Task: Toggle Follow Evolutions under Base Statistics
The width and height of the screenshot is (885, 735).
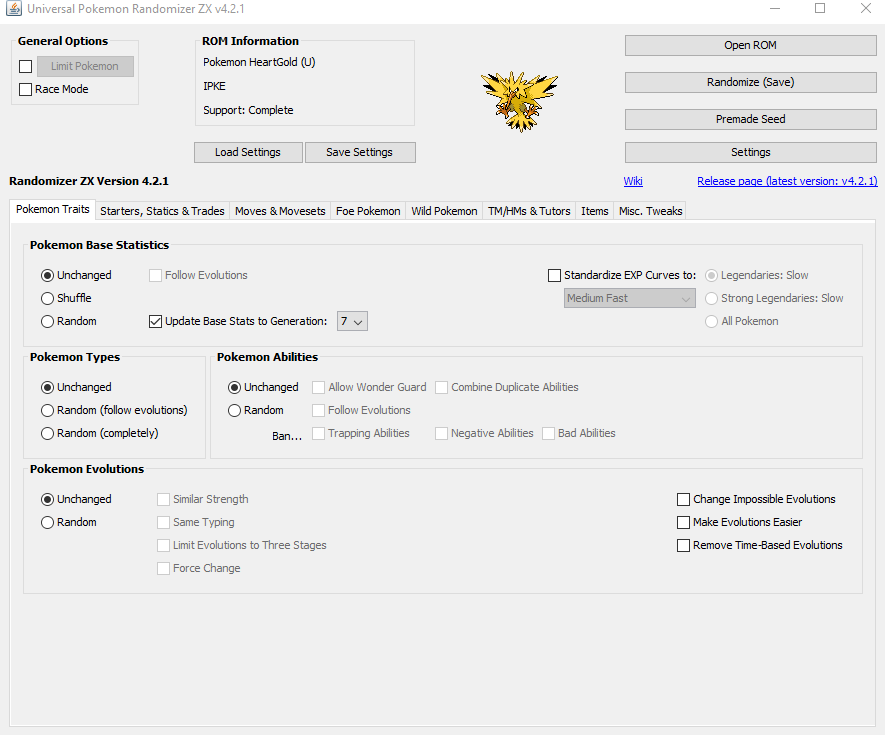Action: pyautogui.click(x=155, y=275)
